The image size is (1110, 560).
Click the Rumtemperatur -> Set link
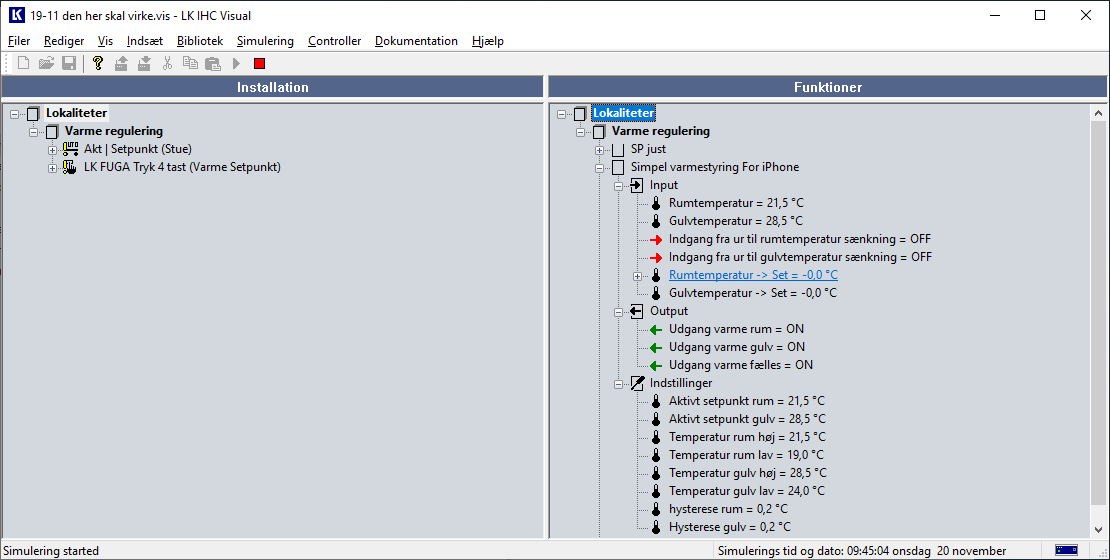[753, 275]
